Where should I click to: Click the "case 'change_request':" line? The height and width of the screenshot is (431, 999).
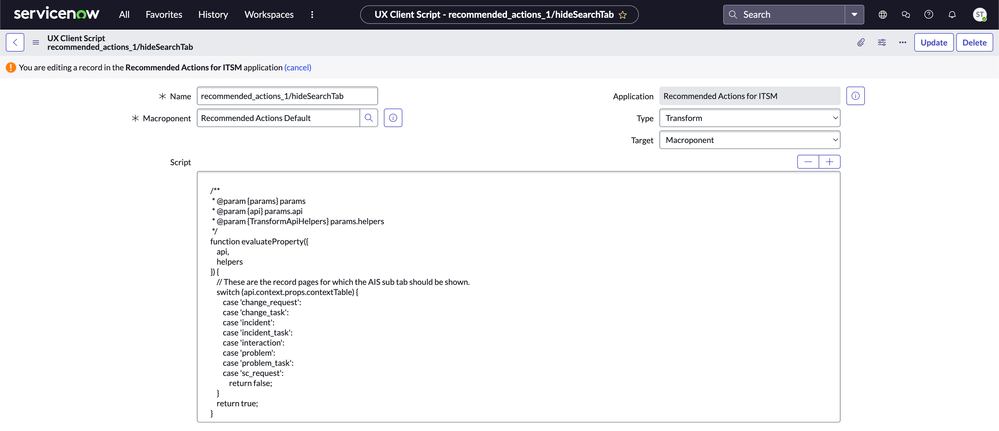[262, 302]
